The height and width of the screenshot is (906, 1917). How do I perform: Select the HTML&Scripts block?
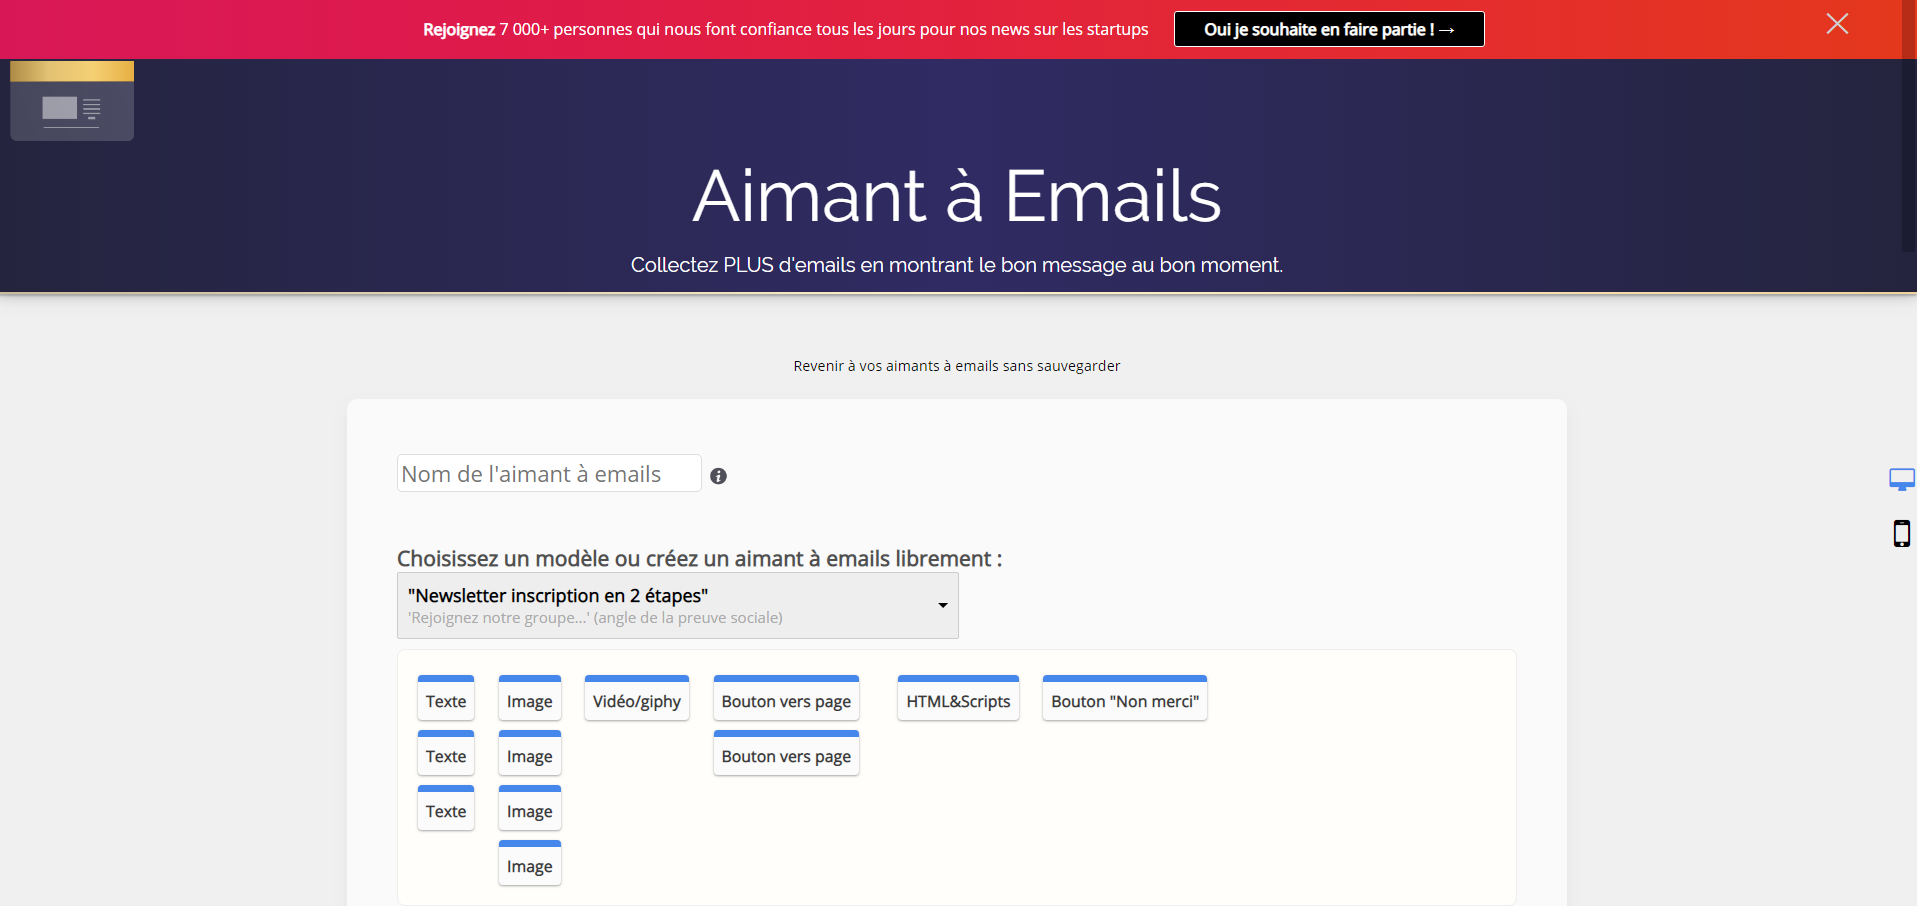[x=957, y=700]
